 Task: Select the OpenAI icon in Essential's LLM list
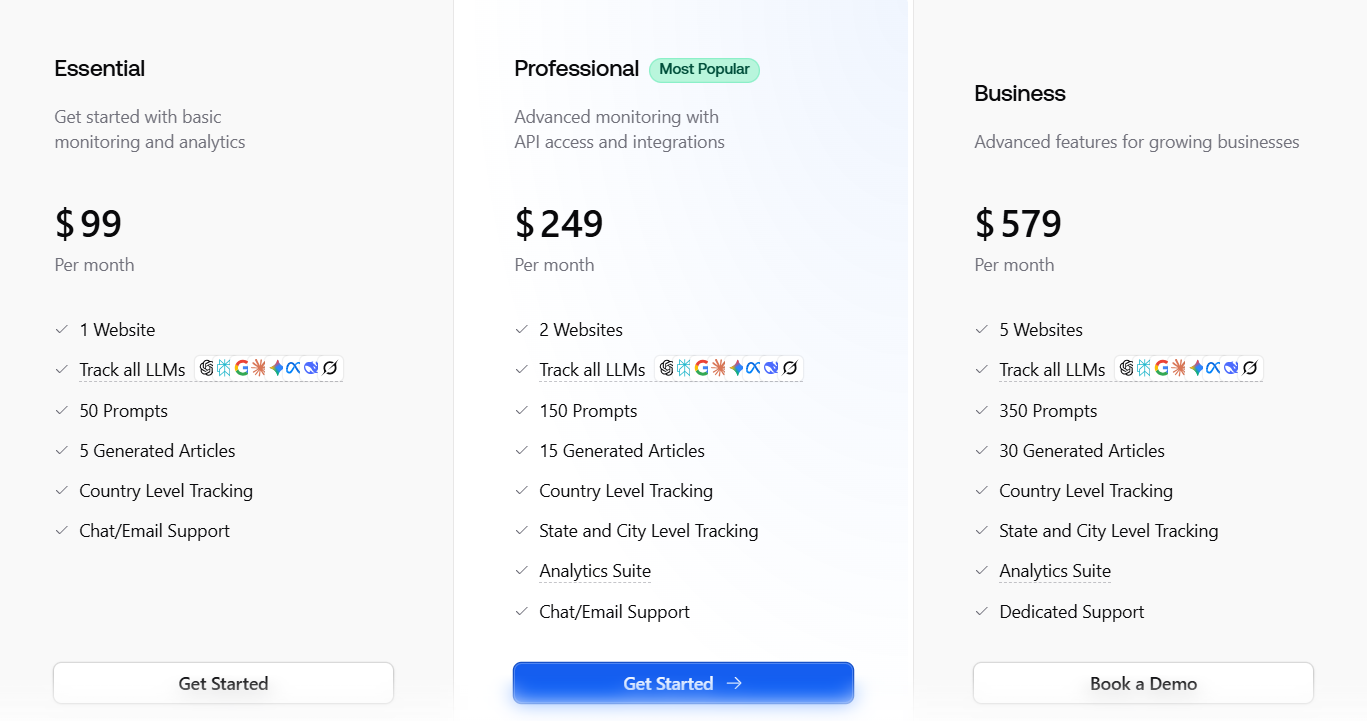click(207, 368)
